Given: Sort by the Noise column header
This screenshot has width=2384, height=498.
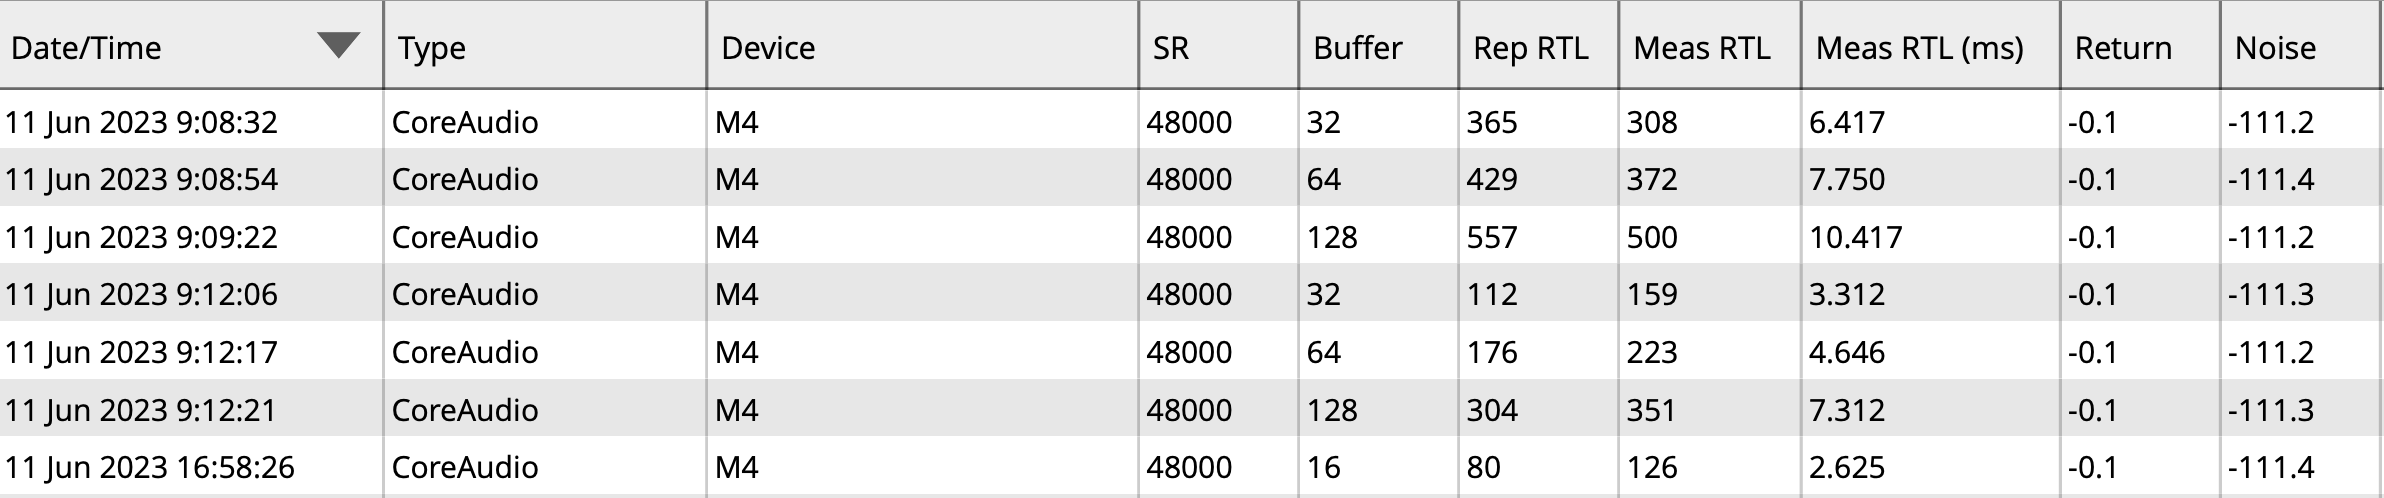Looking at the screenshot, I should point(2275,48).
